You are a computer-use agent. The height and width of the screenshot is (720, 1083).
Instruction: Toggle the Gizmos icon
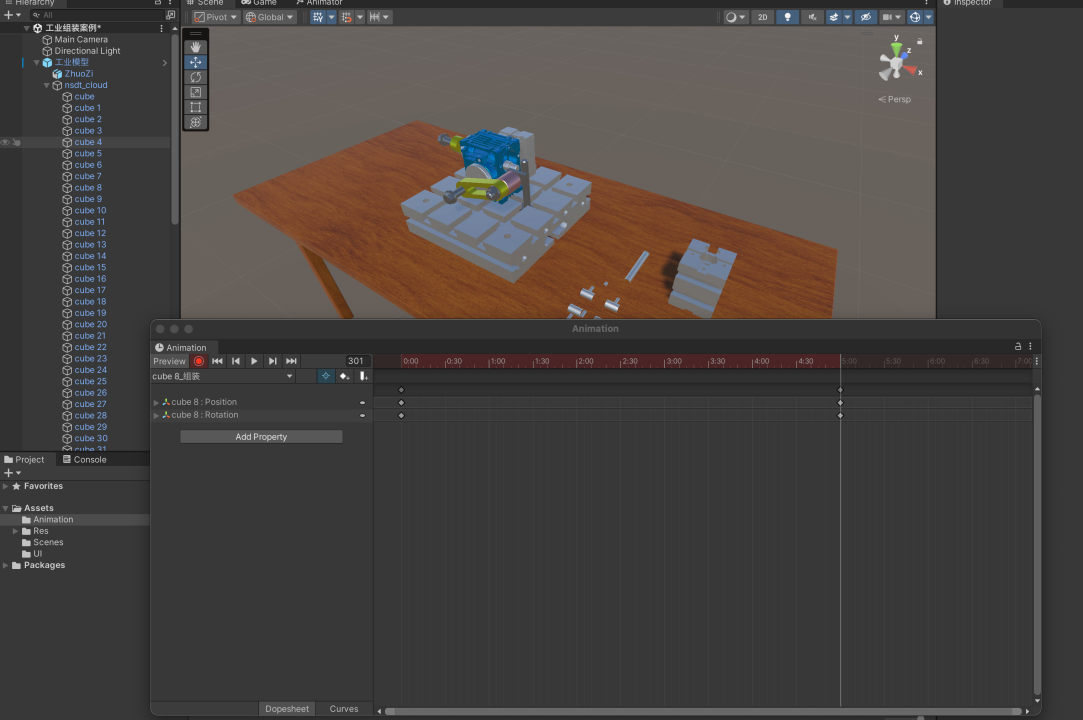[x=915, y=17]
